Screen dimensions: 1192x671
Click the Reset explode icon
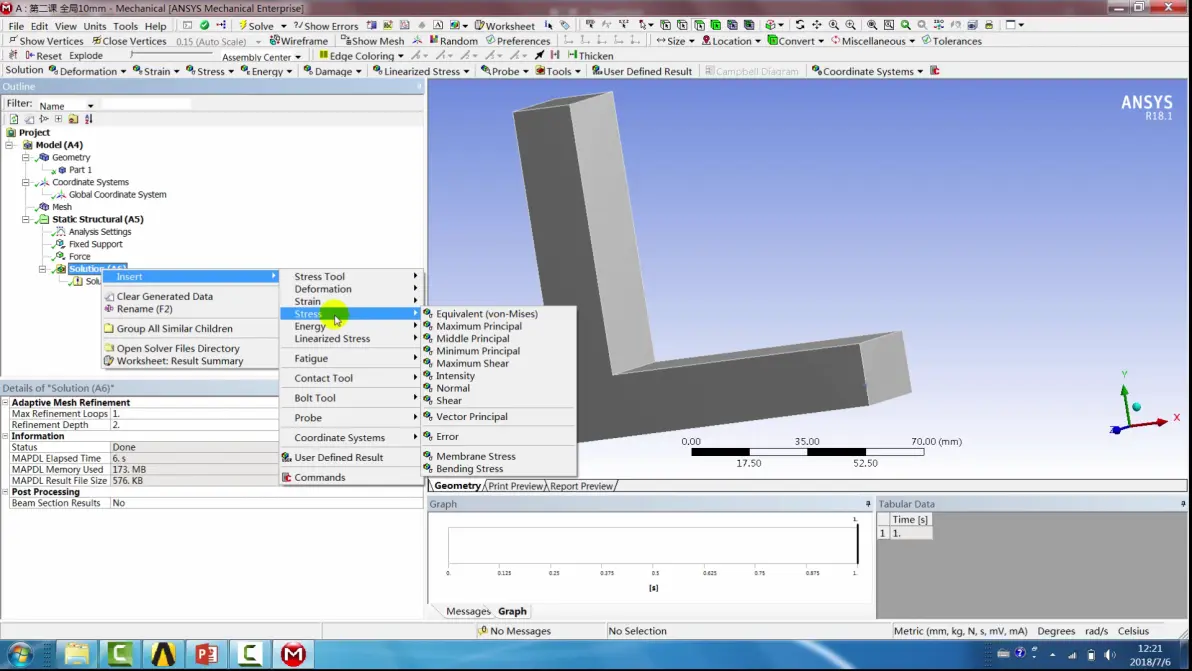30,55
